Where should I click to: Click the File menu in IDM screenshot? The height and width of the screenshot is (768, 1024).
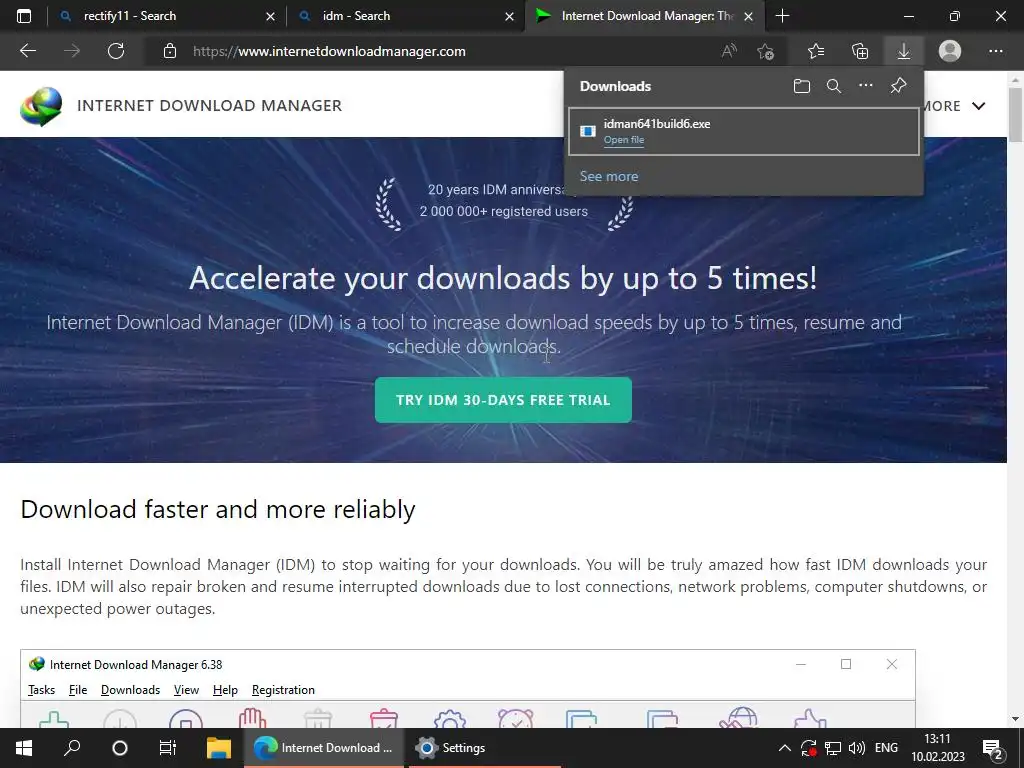click(x=78, y=690)
